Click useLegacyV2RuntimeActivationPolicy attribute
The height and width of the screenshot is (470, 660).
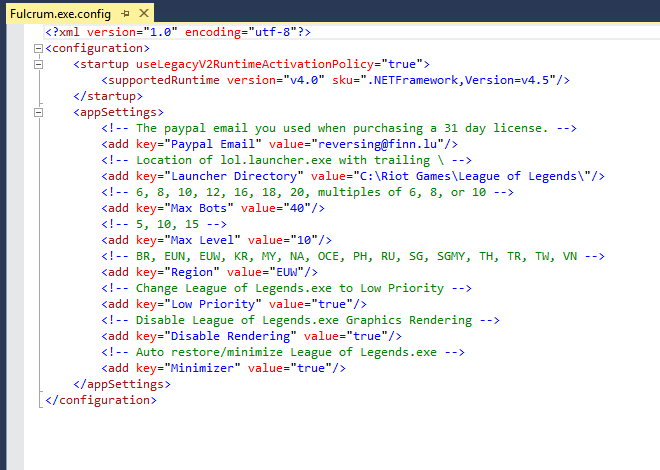[x=255, y=64]
